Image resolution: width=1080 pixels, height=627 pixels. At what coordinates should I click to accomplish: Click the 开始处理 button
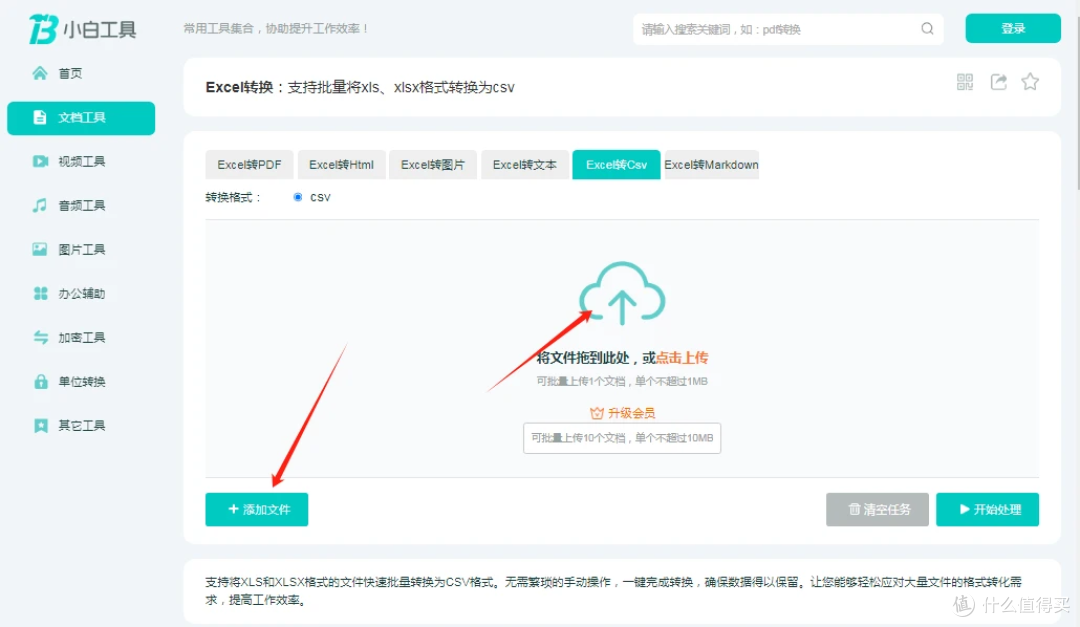pos(987,509)
